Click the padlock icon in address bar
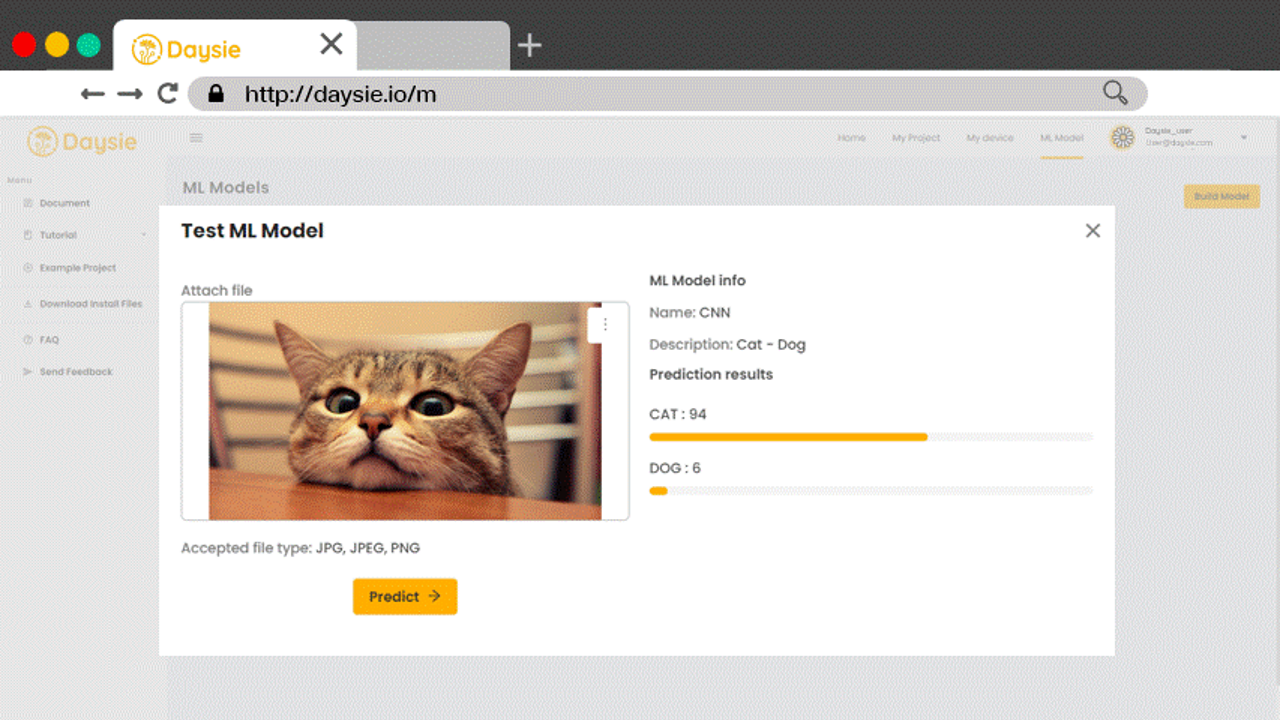This screenshot has height=720, width=1280. coord(216,94)
